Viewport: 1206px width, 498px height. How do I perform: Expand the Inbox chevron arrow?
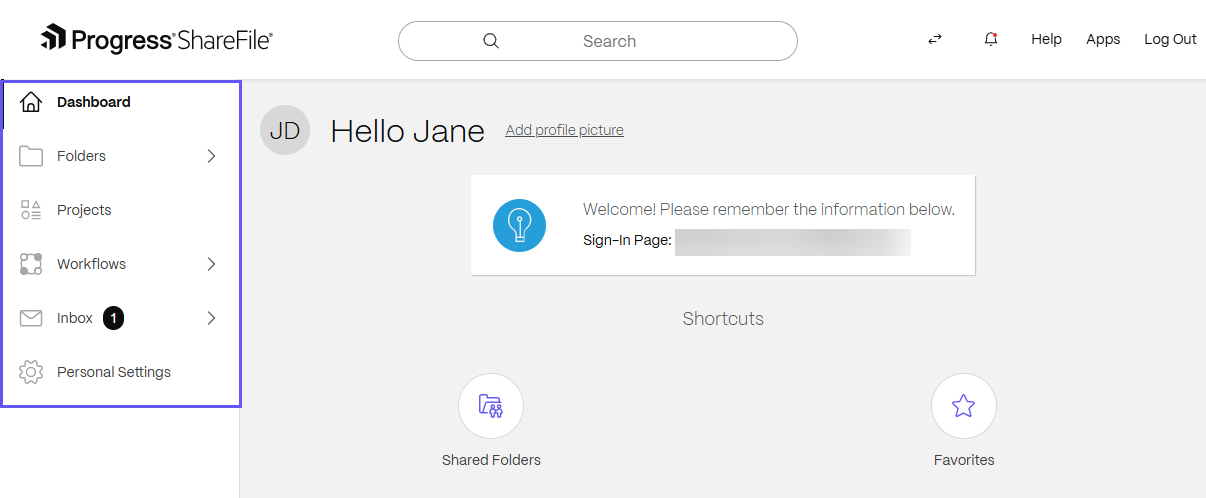(211, 318)
